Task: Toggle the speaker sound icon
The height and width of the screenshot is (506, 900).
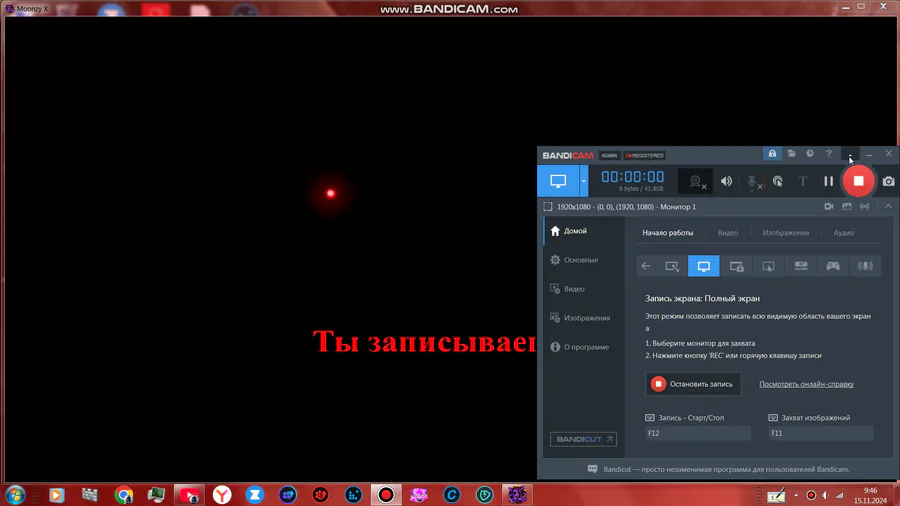Action: tap(726, 181)
